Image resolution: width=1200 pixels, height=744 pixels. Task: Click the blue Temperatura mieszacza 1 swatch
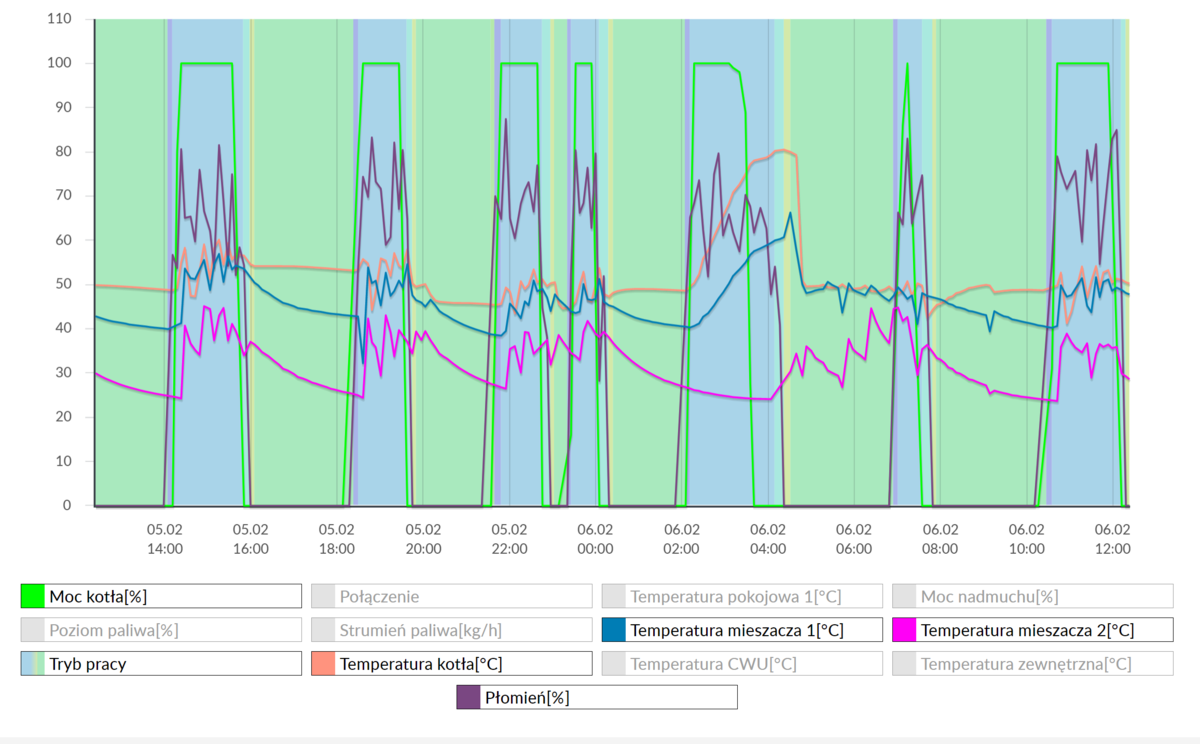click(x=614, y=630)
